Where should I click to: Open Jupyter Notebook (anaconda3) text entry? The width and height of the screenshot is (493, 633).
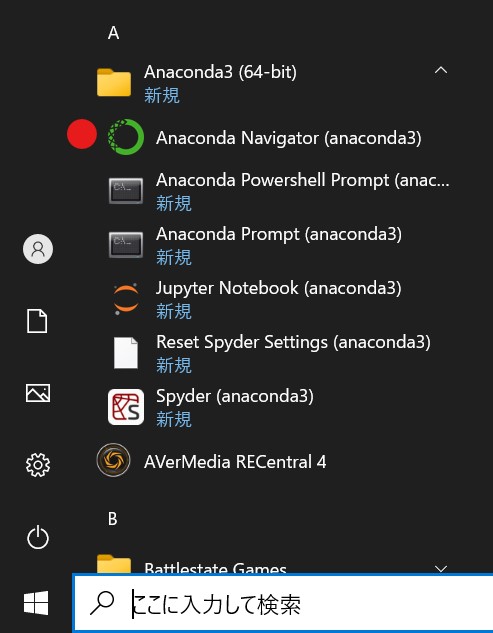pos(279,288)
